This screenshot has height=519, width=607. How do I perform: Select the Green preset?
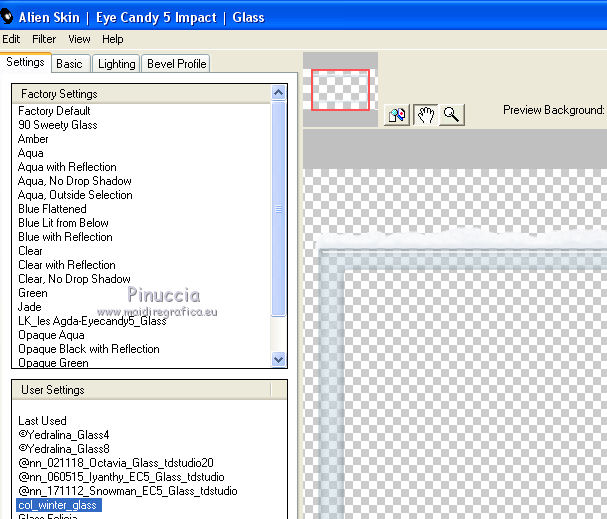coord(33,293)
